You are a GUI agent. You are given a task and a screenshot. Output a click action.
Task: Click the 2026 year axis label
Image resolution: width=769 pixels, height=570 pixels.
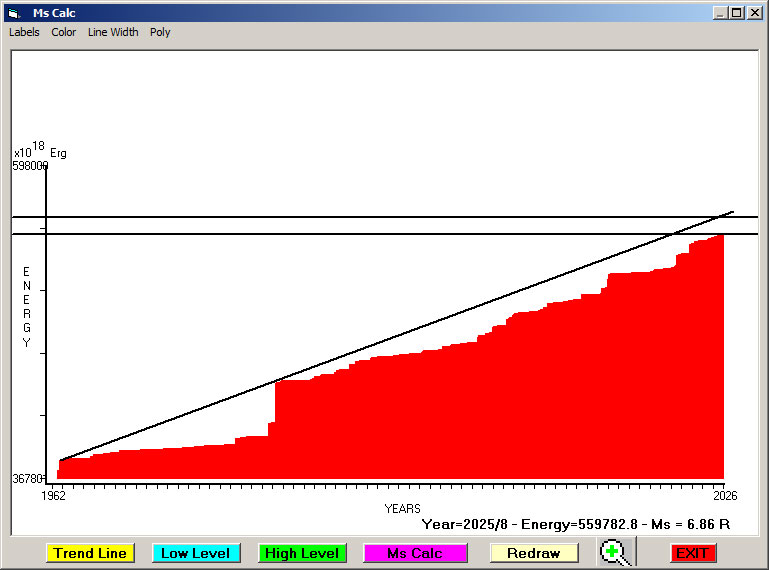pos(724,495)
